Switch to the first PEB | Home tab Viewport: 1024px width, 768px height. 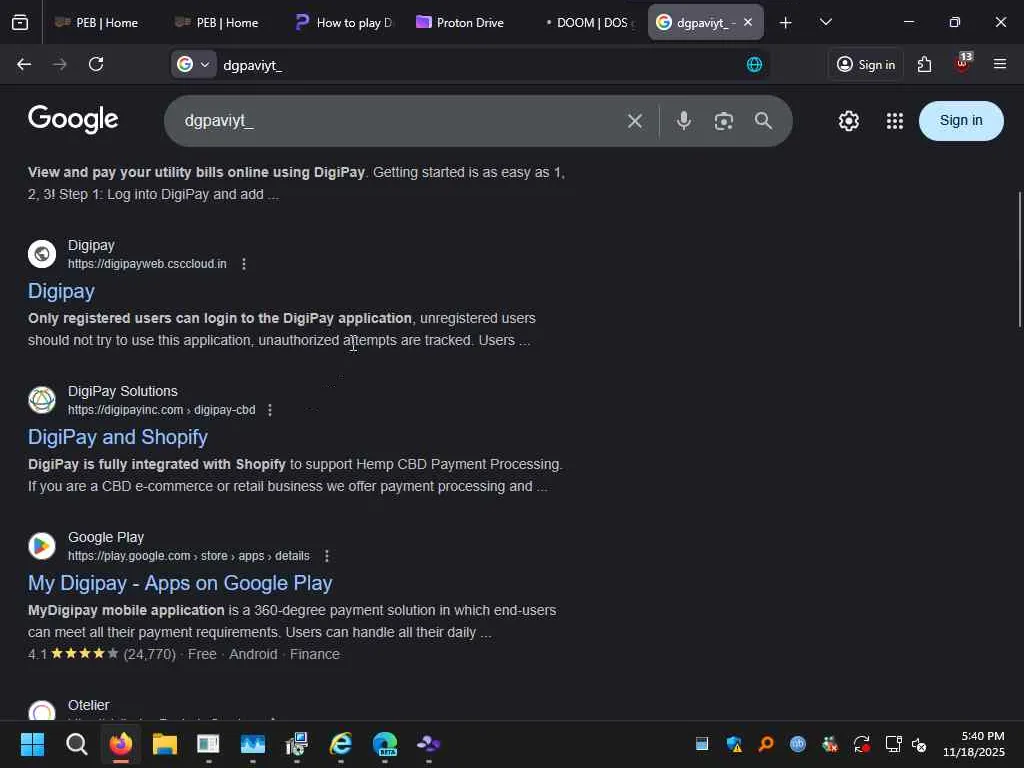pyautogui.click(x=97, y=23)
